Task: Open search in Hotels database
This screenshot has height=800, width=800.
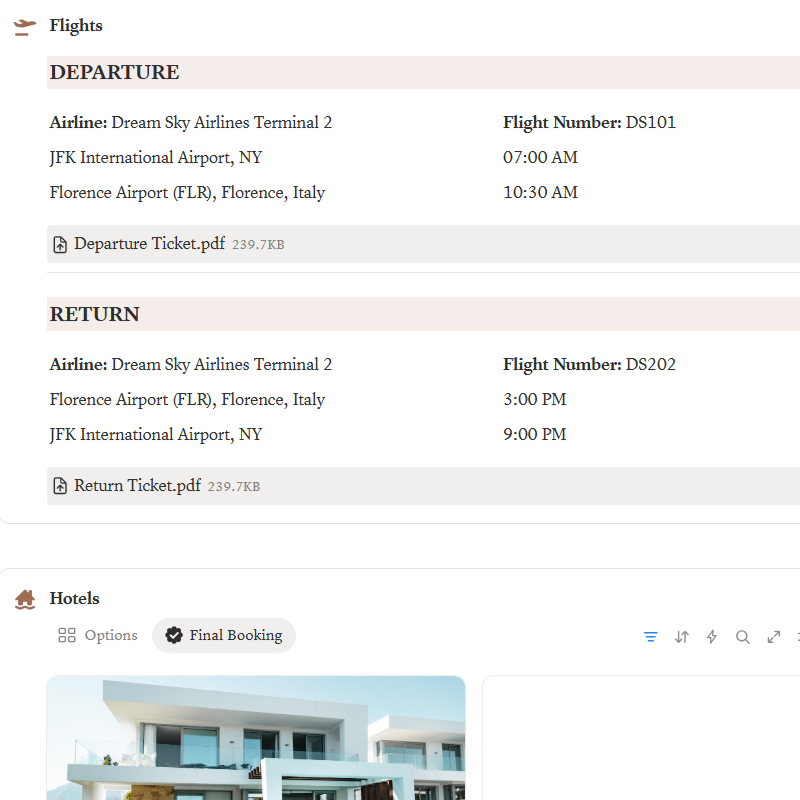Action: [743, 637]
